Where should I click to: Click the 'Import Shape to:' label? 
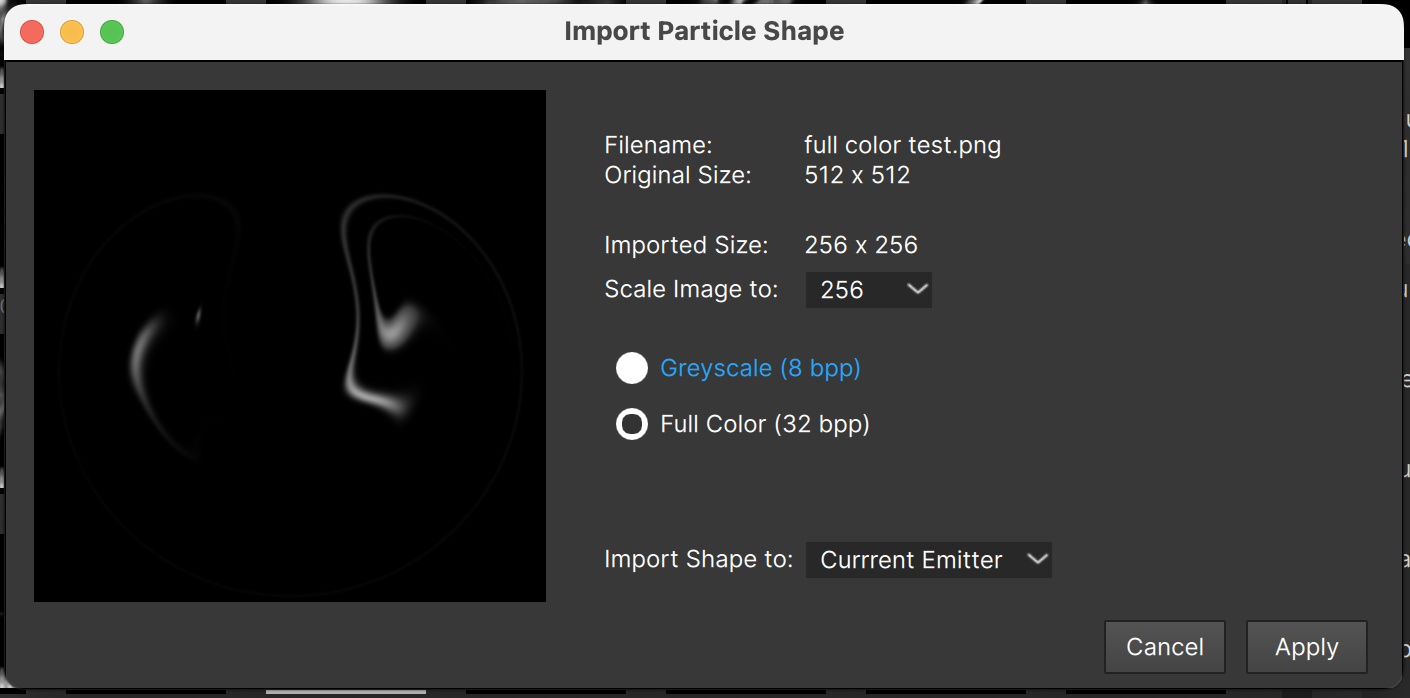pyautogui.click(x=699, y=560)
